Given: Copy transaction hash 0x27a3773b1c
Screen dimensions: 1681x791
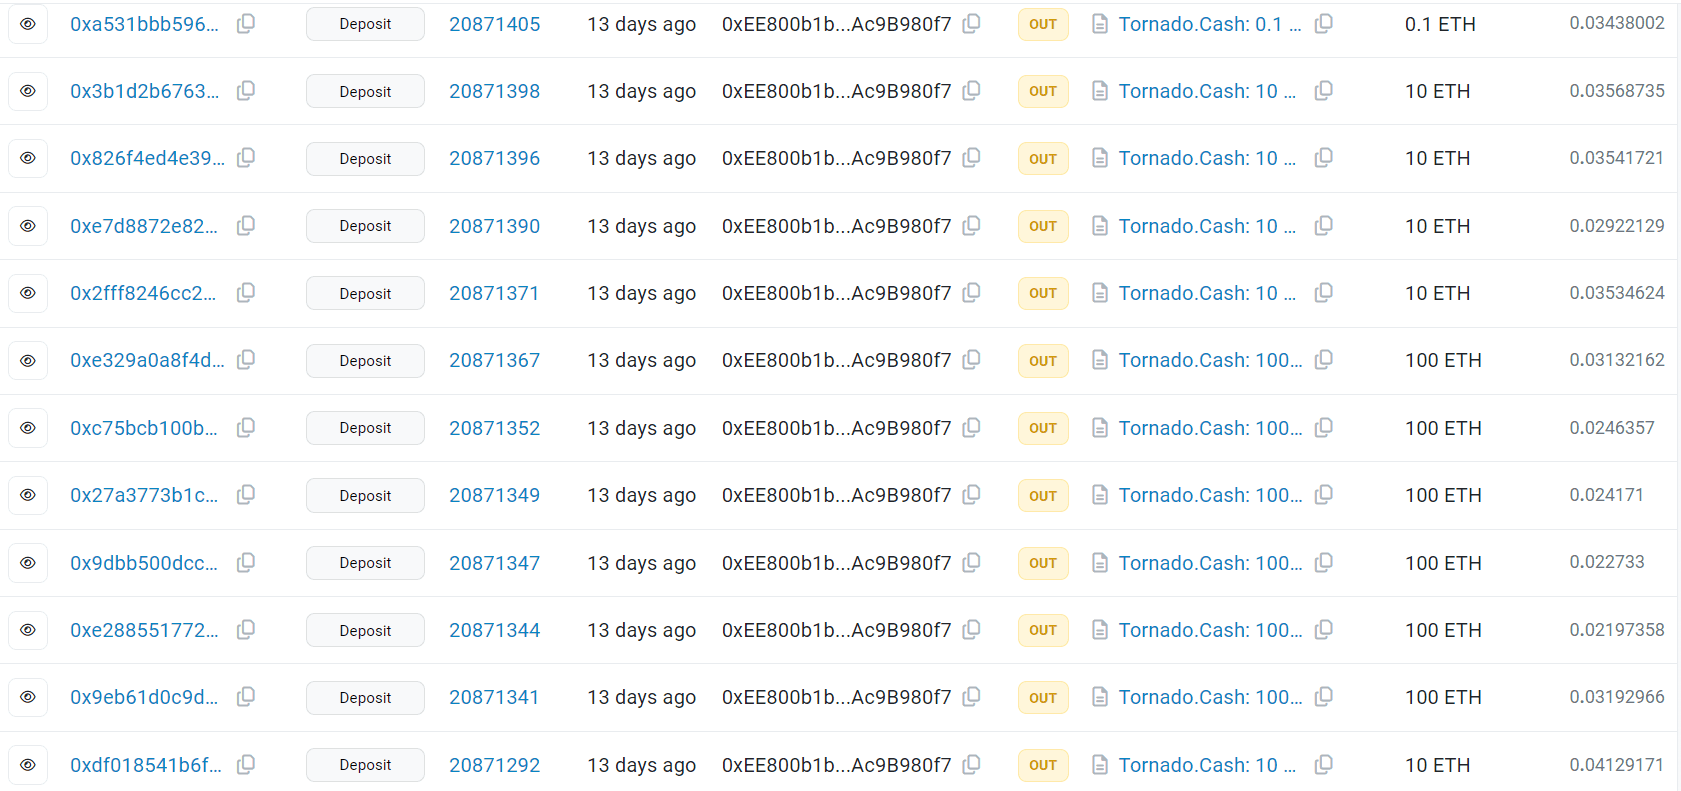Looking at the screenshot, I should [246, 494].
